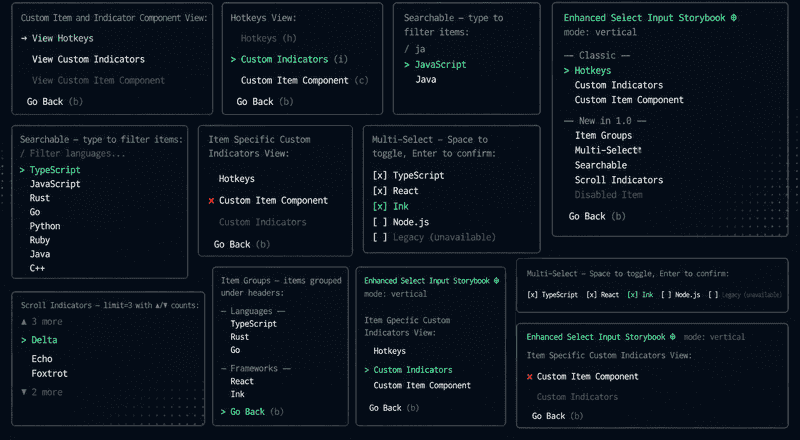
Task: Select Rust in the Filter languages list
Action: (x=39, y=198)
